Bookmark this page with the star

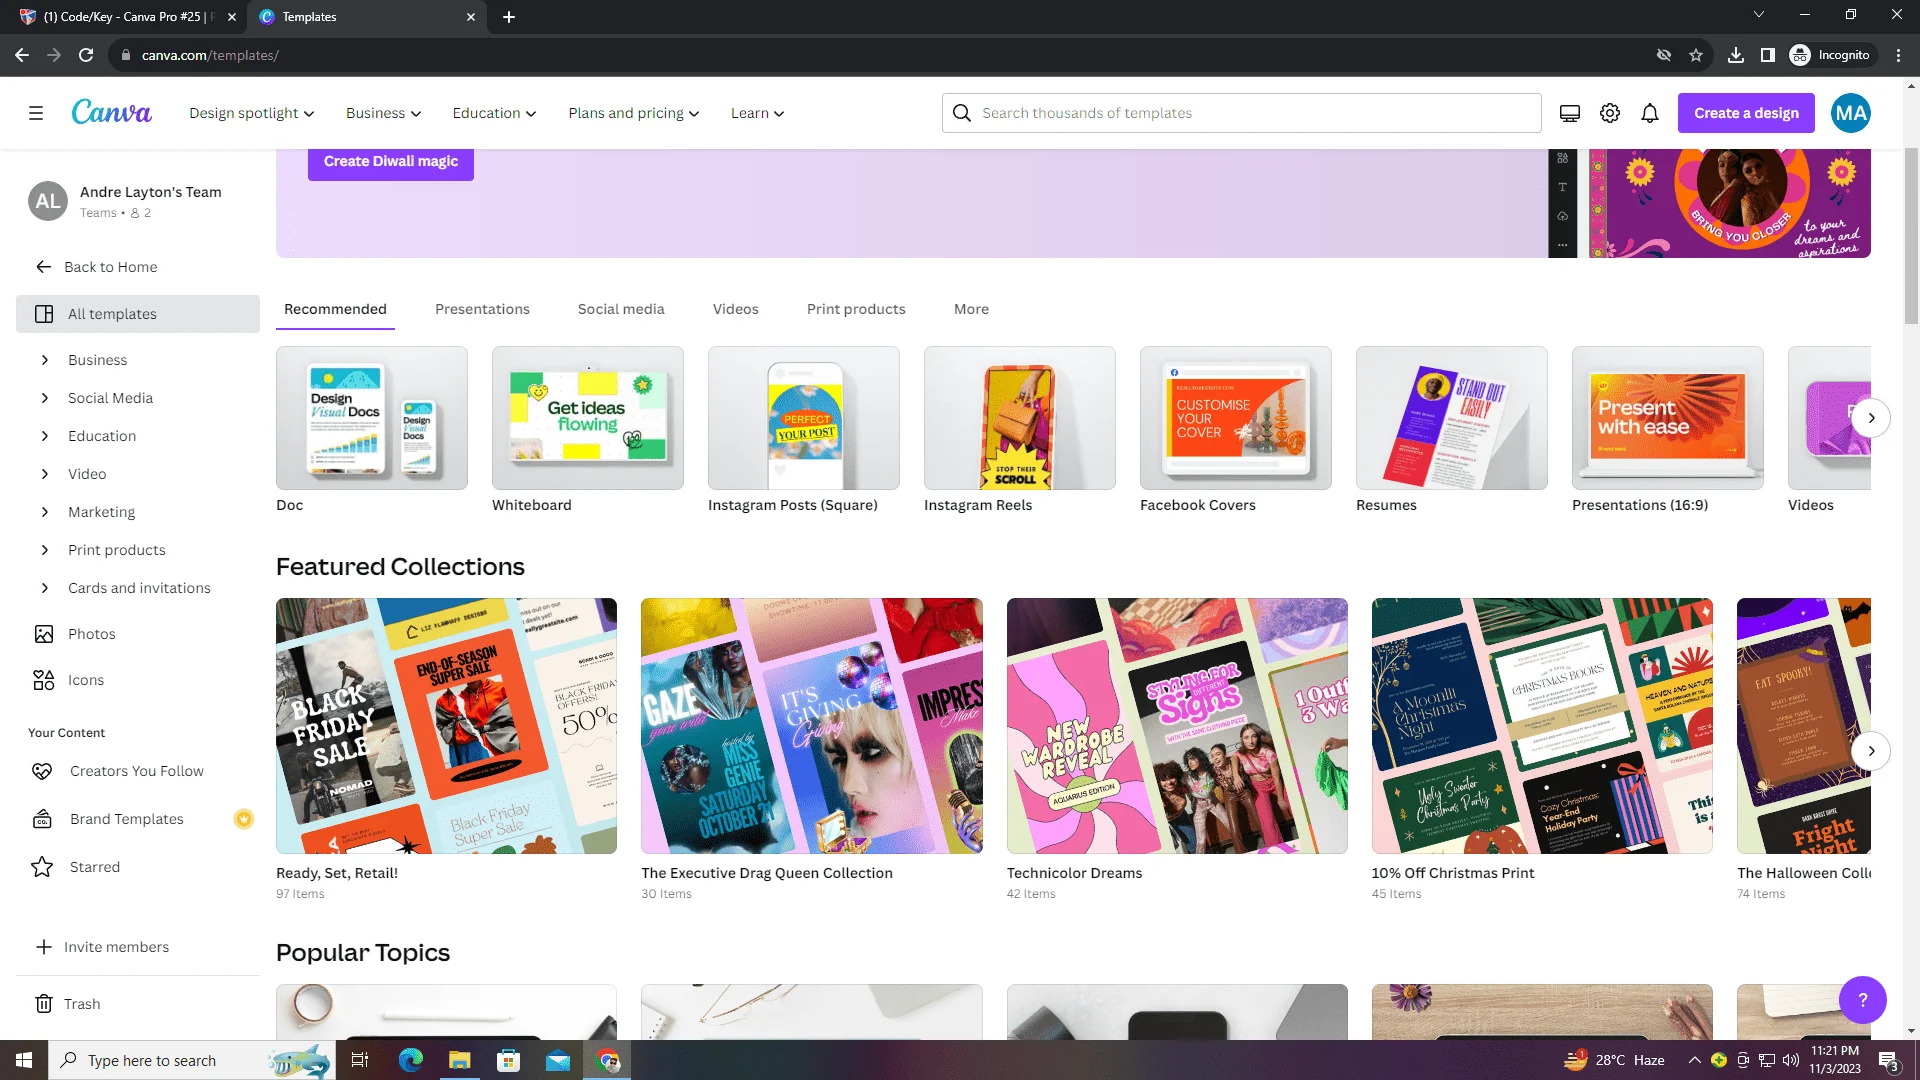(x=1696, y=55)
